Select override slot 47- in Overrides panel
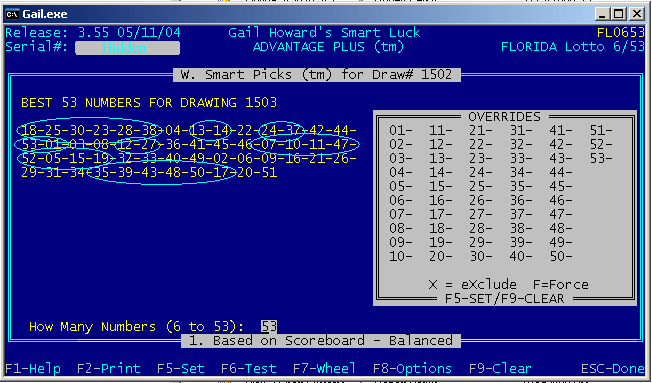This screenshot has height=383, width=652. point(561,214)
